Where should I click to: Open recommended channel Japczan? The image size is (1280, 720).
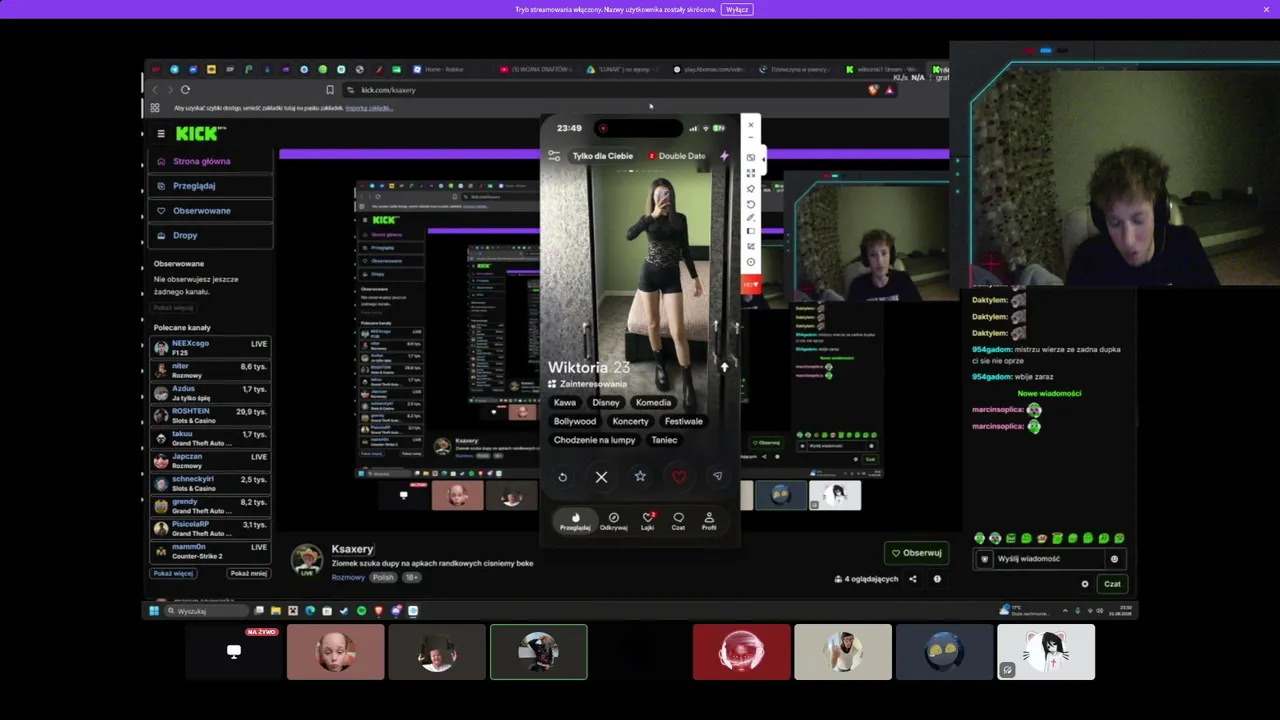pyautogui.click(x=210, y=461)
